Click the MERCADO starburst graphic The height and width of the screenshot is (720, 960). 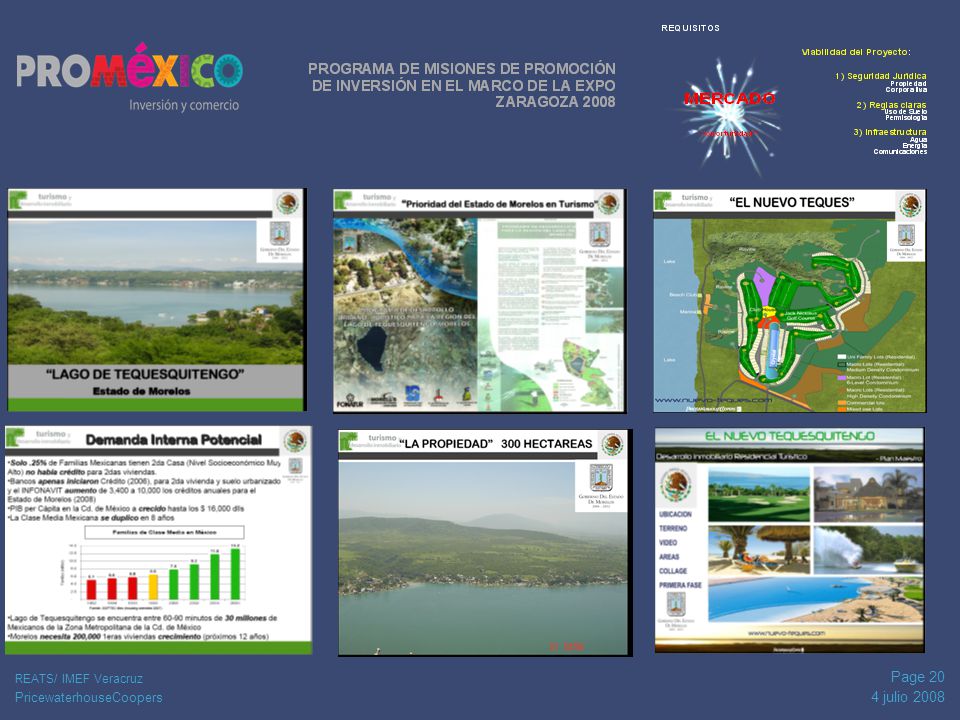pyautogui.click(x=729, y=114)
